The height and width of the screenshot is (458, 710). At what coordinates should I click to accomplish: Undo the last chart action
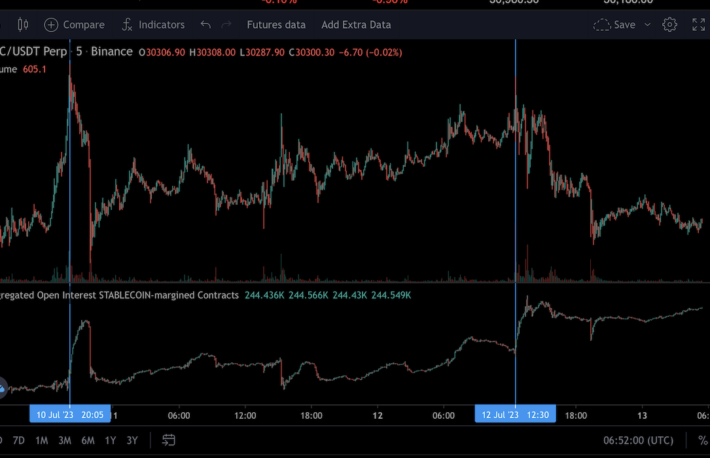click(206, 24)
